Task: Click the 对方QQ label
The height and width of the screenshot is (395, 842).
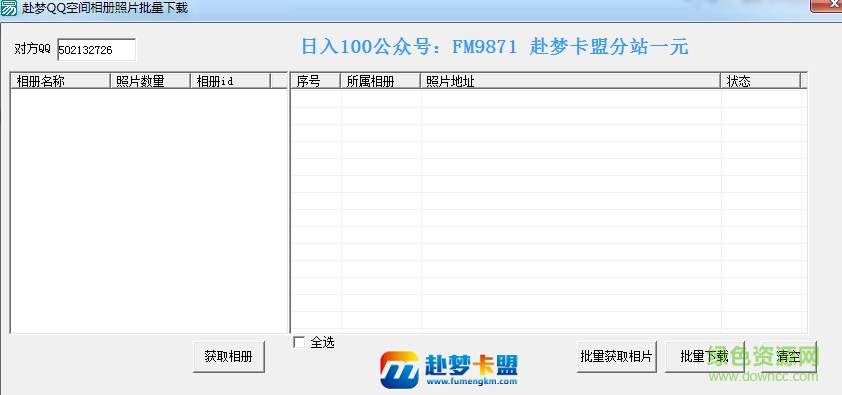Action: click(32, 49)
